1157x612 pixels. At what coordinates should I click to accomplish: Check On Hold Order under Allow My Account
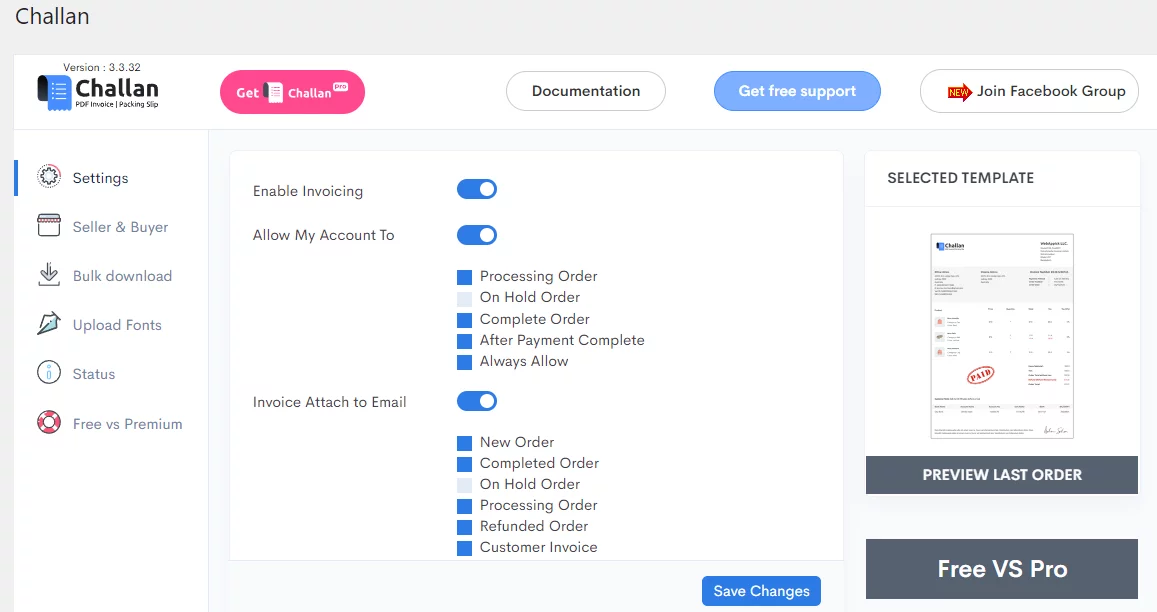(464, 299)
